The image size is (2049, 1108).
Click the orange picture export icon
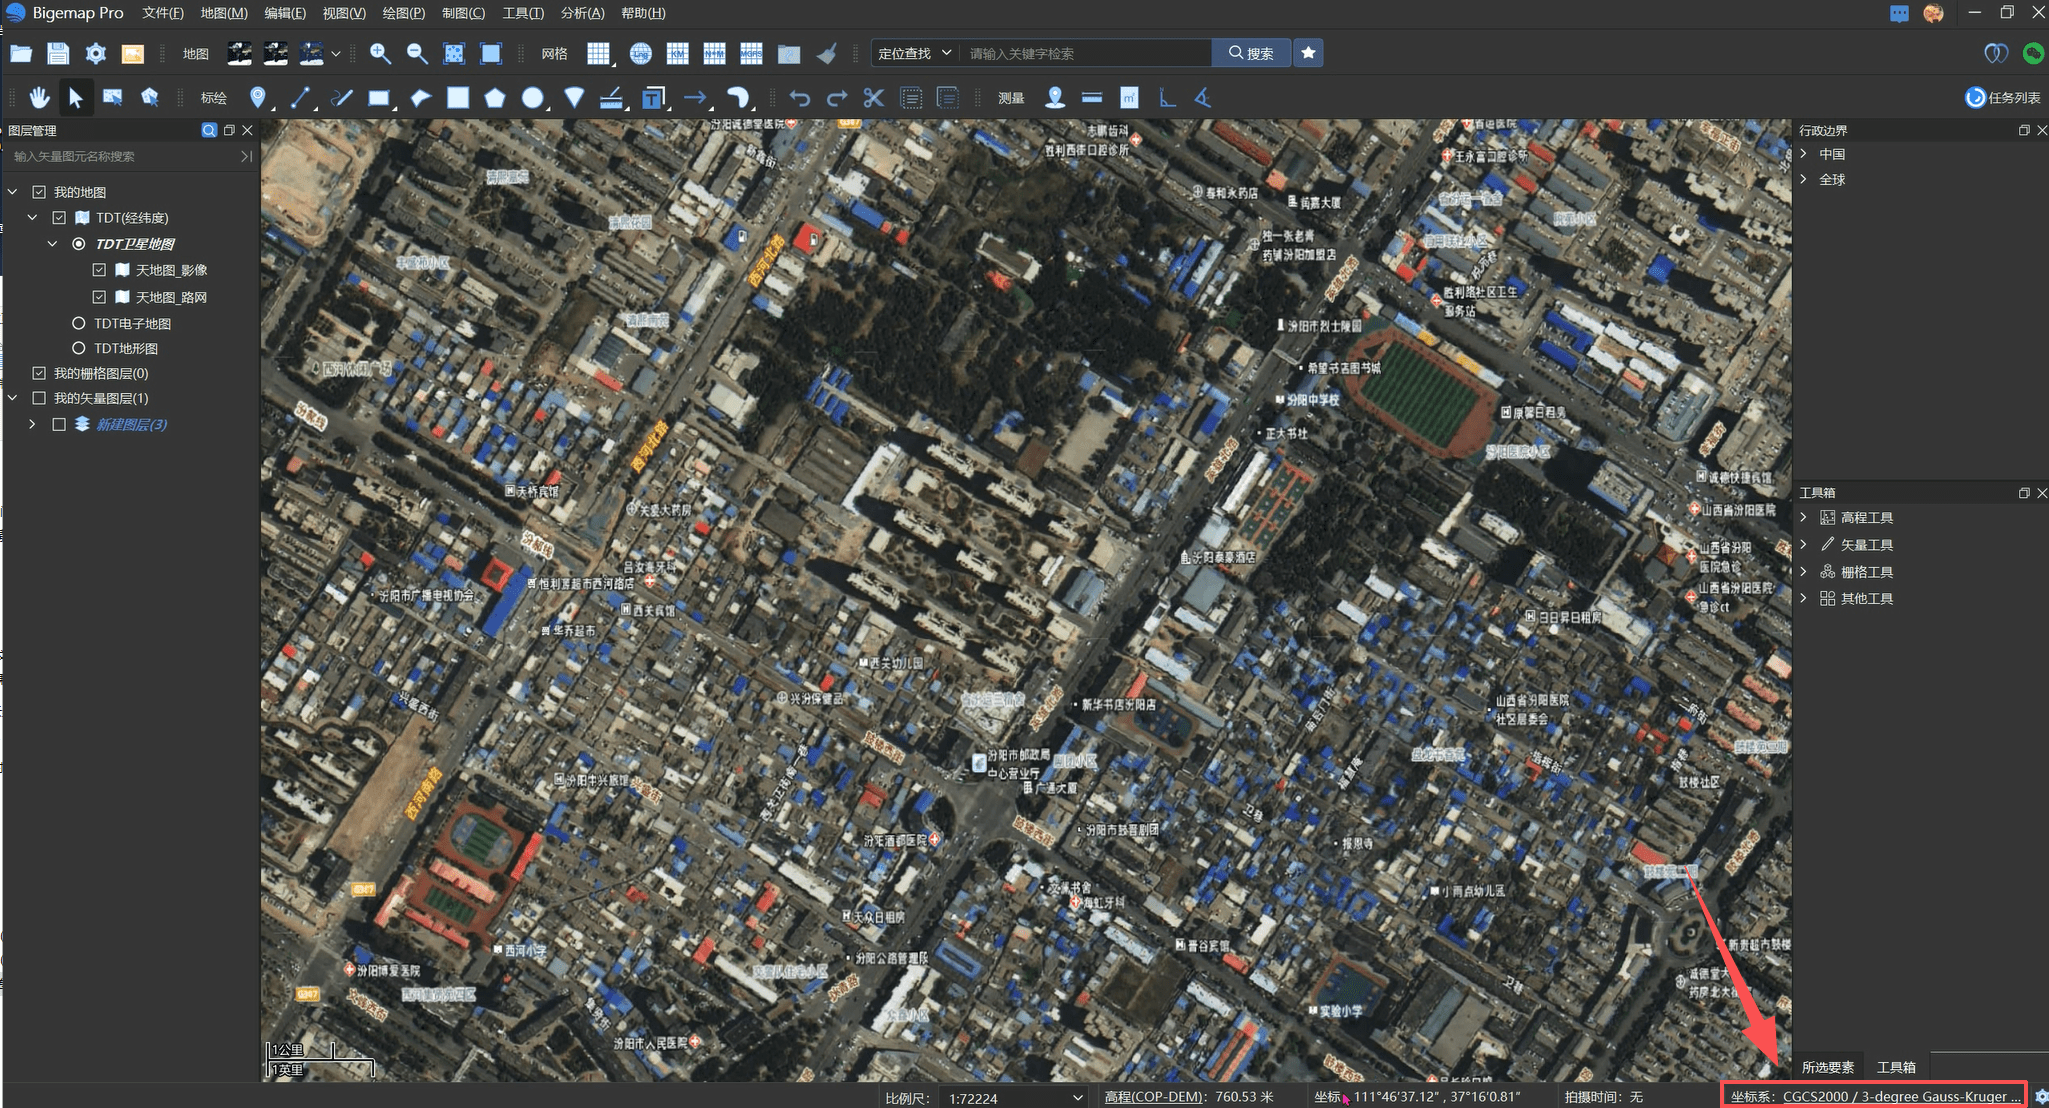132,54
